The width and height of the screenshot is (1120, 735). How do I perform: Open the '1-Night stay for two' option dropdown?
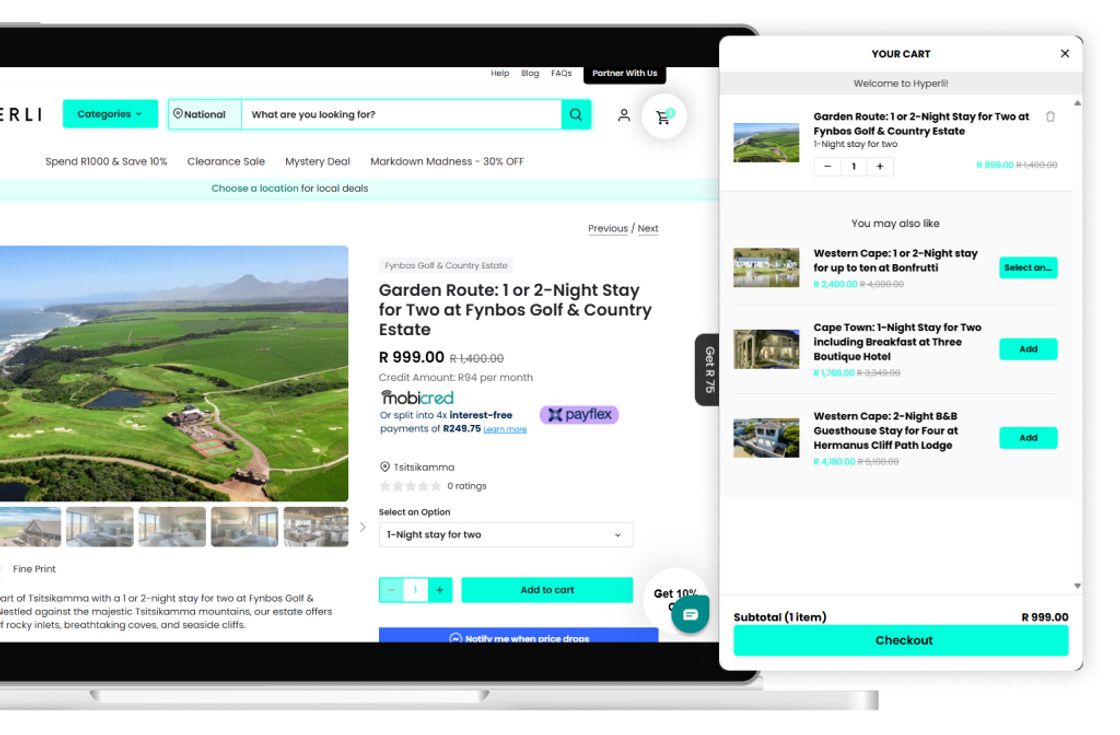pyautogui.click(x=506, y=535)
